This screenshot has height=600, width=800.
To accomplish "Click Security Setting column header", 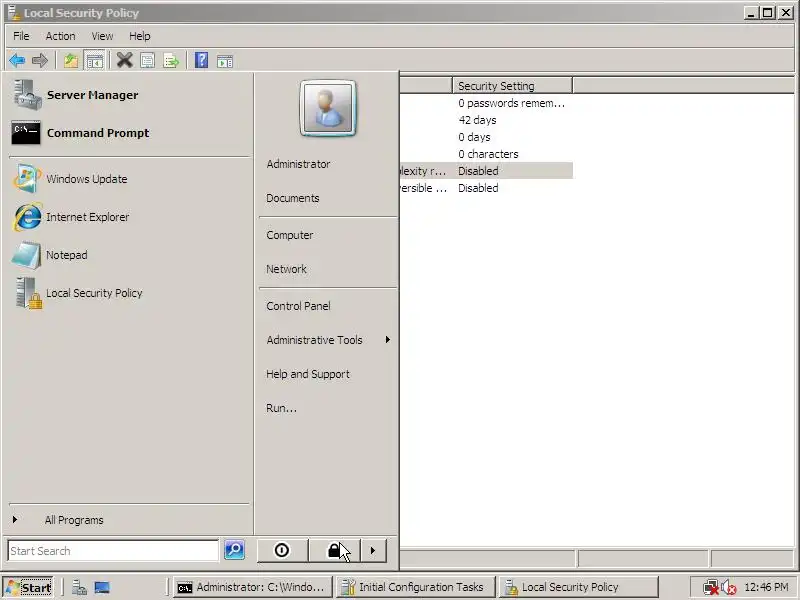I will pyautogui.click(x=512, y=86).
